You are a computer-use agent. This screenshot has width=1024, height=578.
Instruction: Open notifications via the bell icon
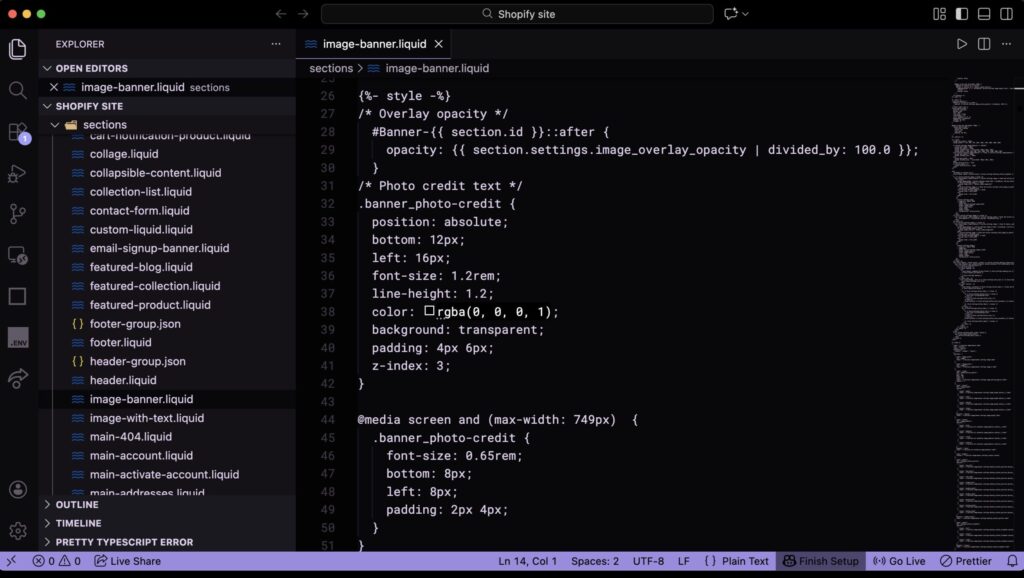[1012, 561]
